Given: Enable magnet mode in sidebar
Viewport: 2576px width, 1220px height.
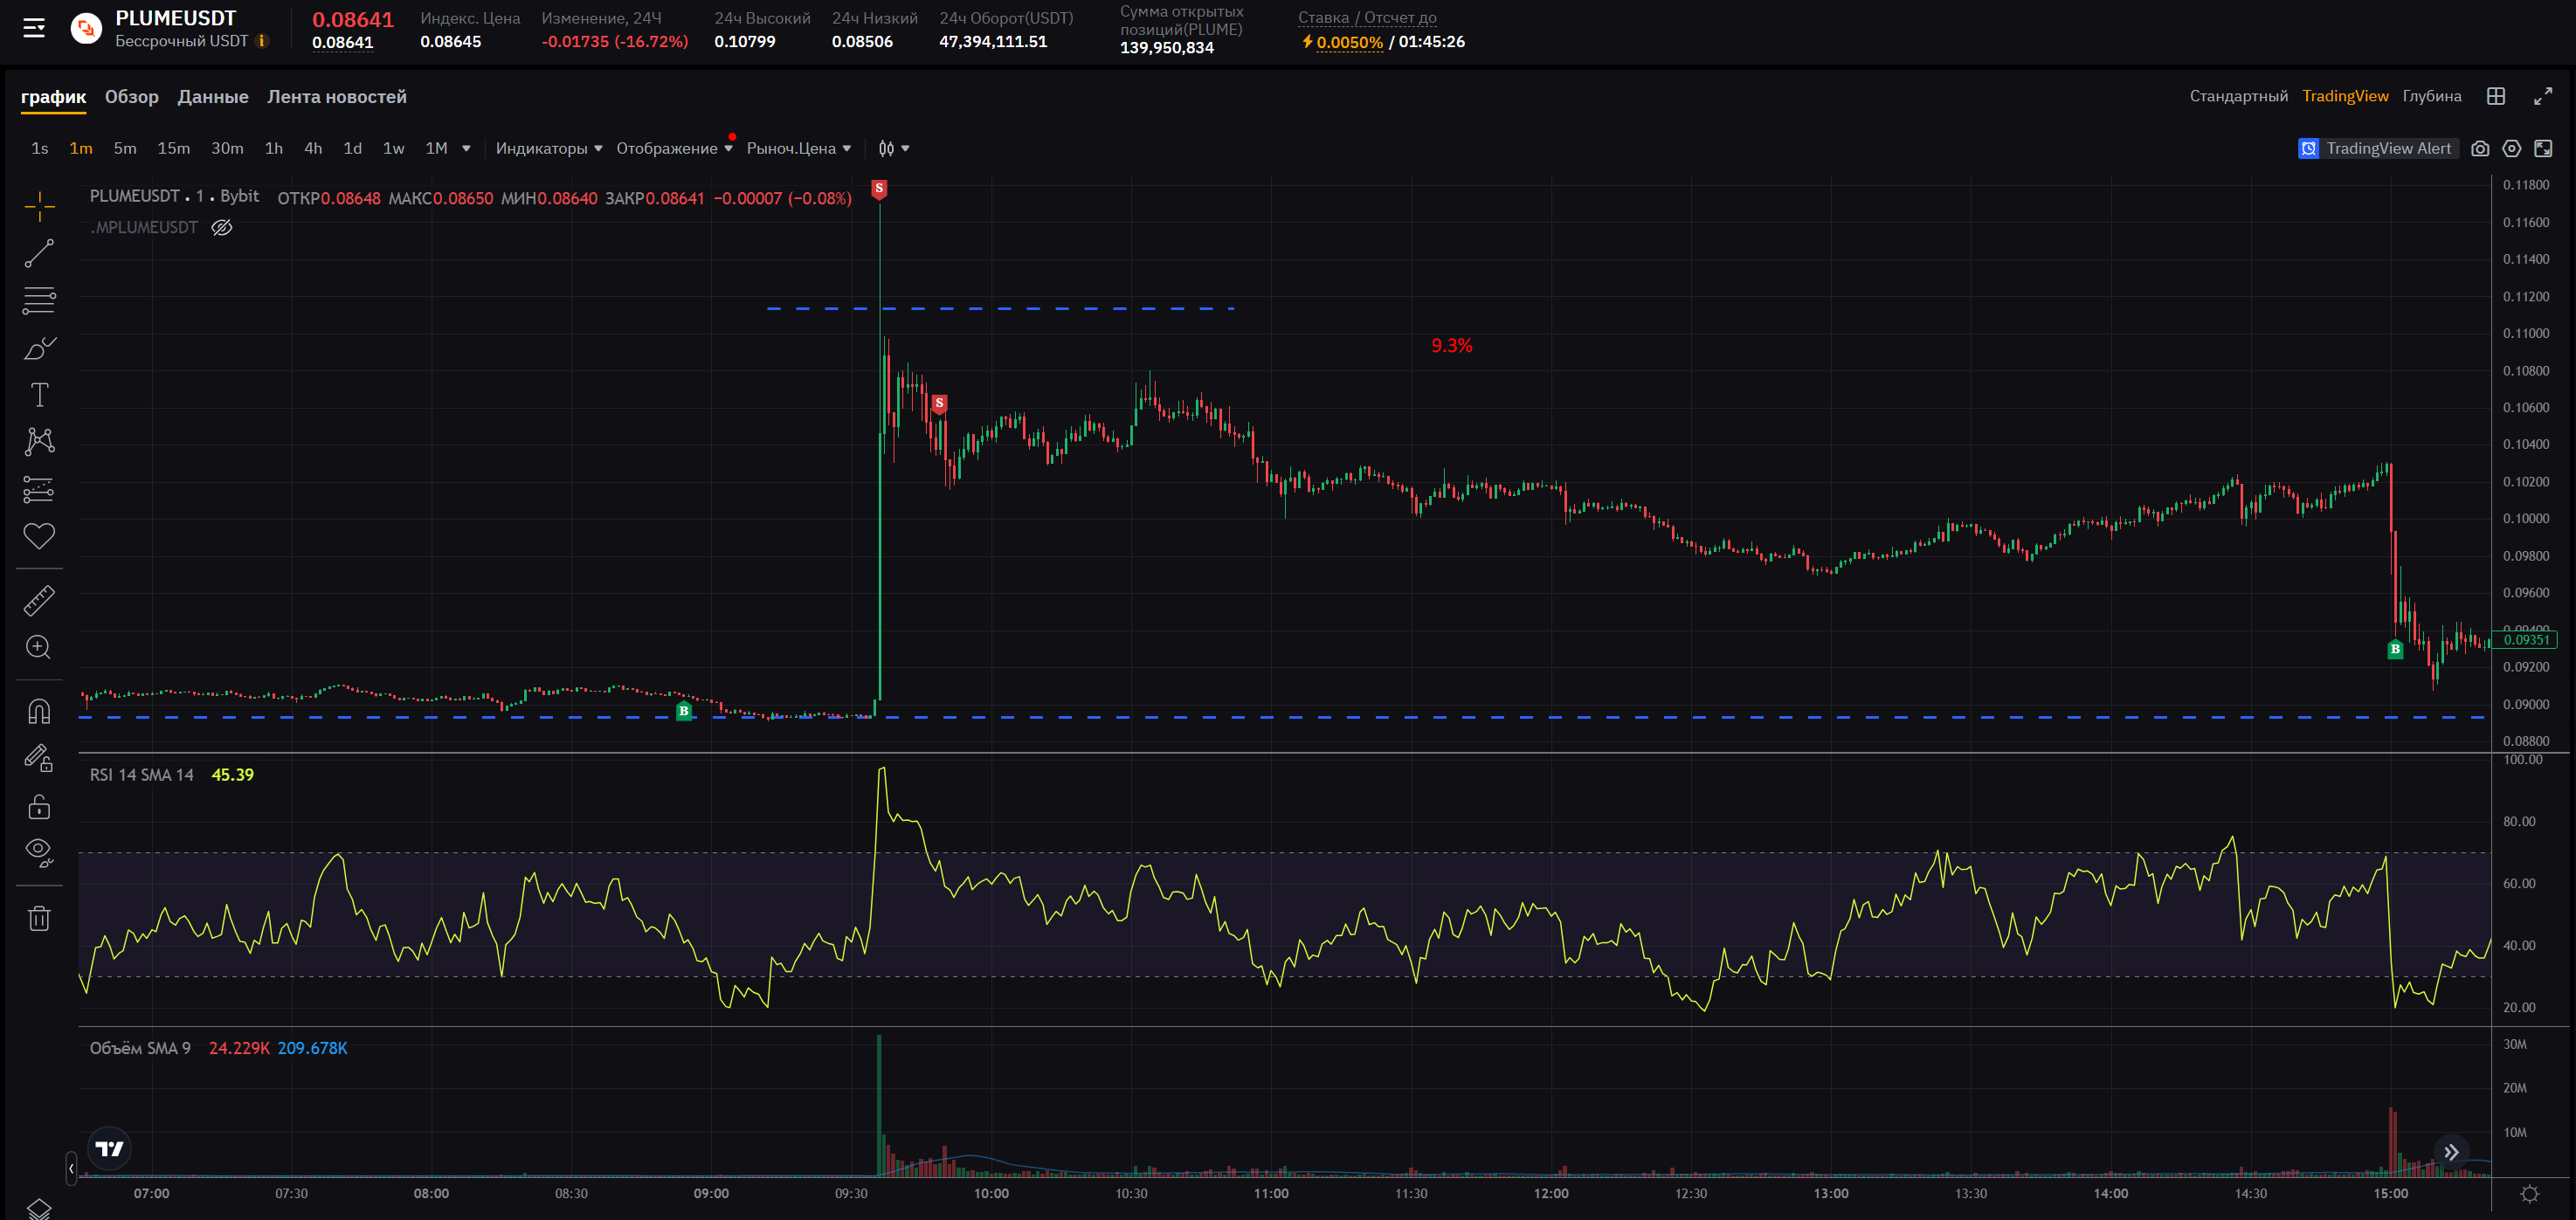Looking at the screenshot, I should click(x=39, y=711).
